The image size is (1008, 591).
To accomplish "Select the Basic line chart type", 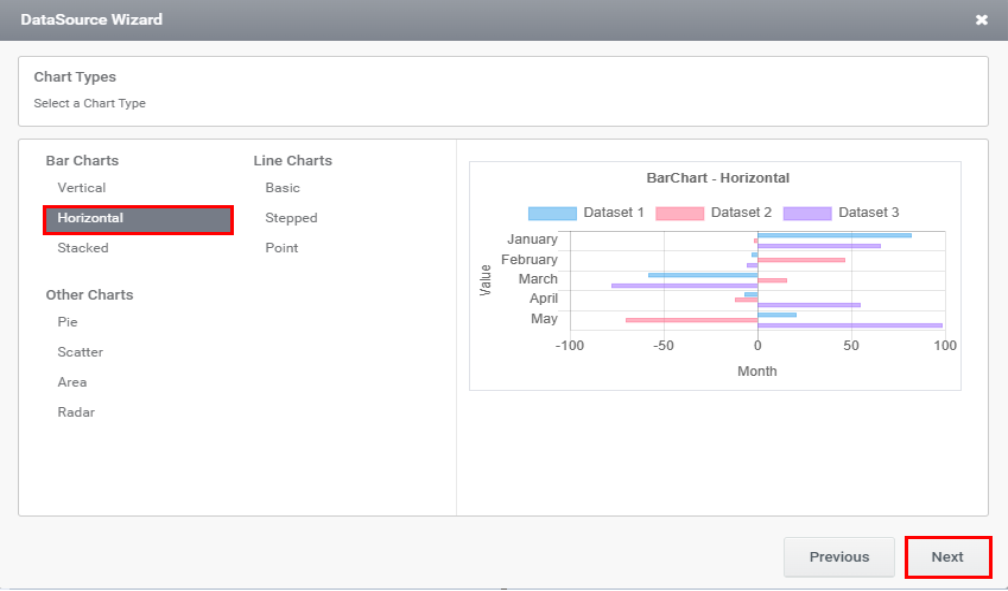I will (282, 188).
